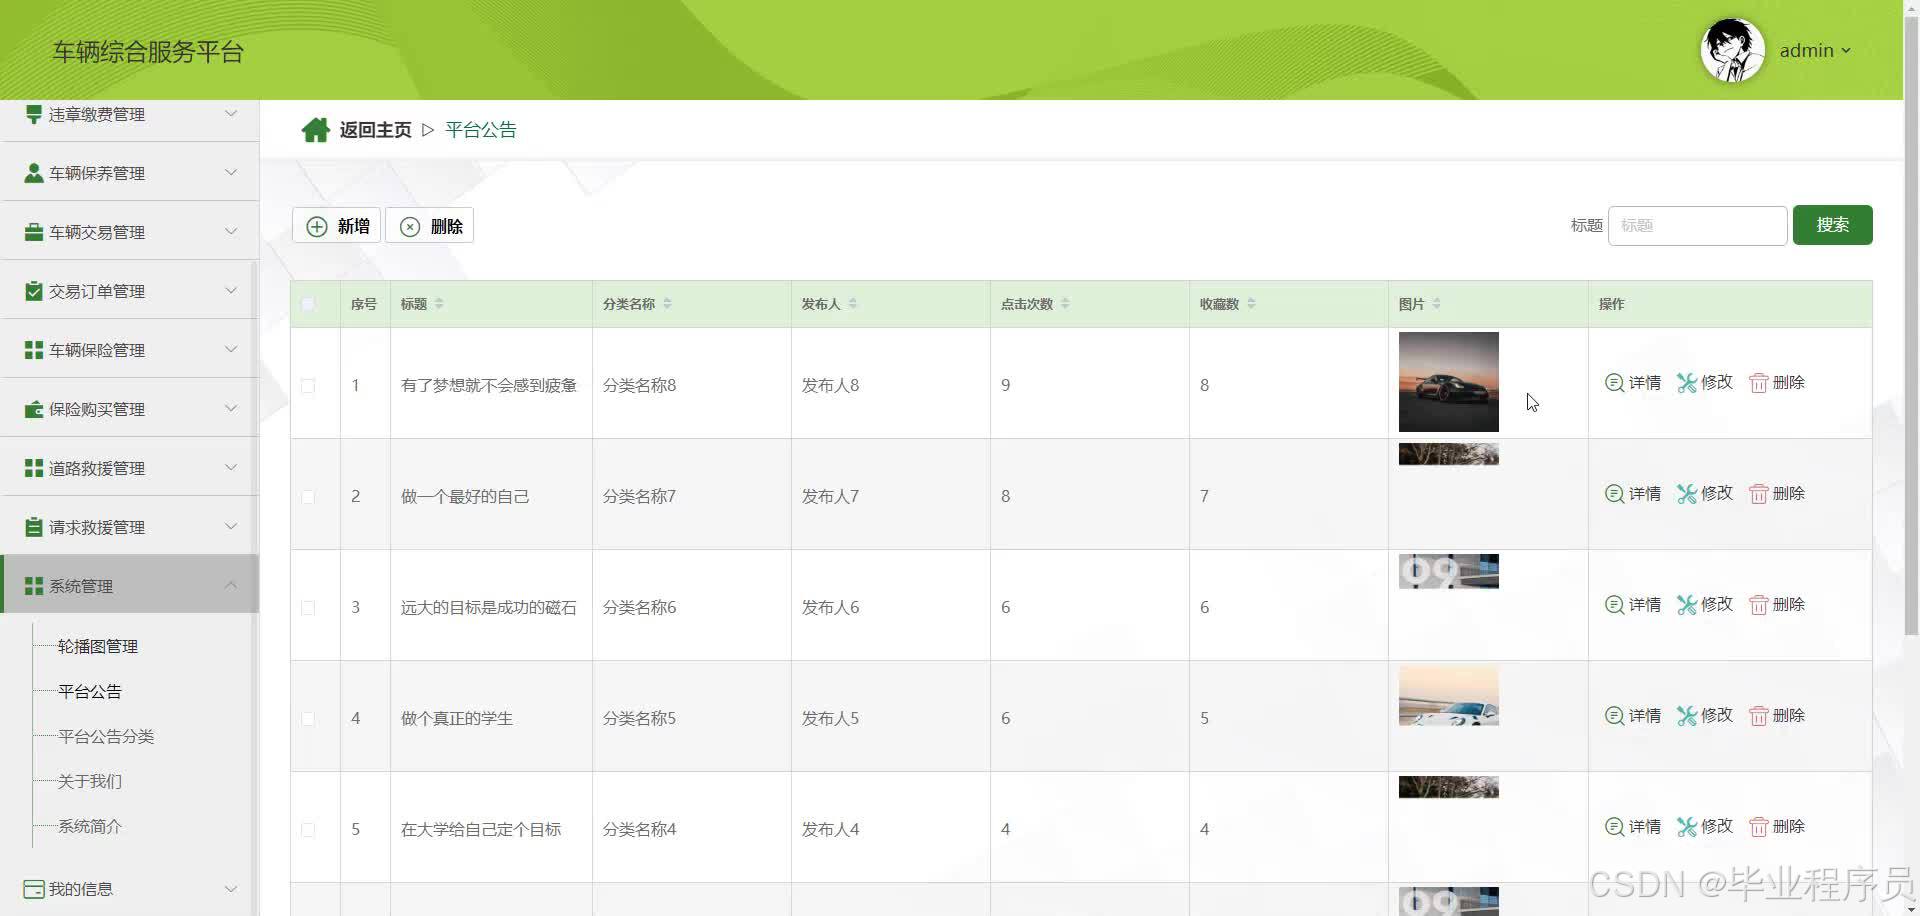The height and width of the screenshot is (916, 1920).
Task: Select 平台公告 submenu item
Action: [x=90, y=691]
